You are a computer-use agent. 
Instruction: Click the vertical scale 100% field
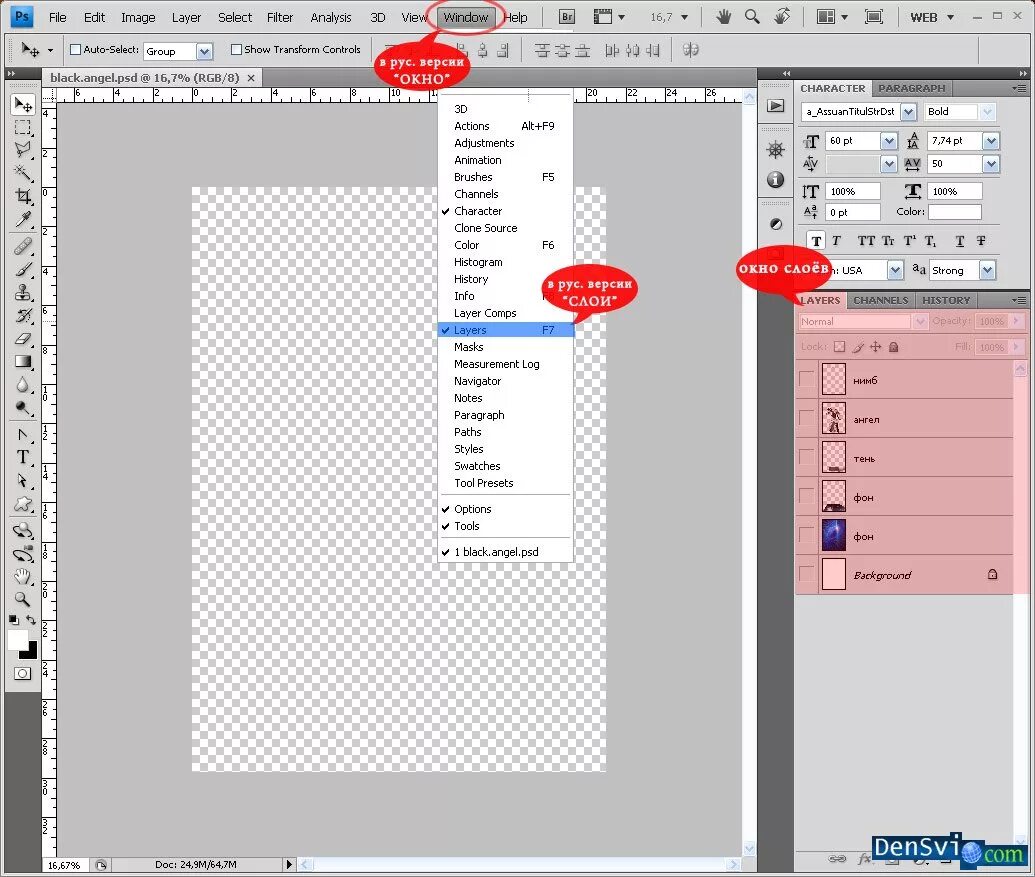click(x=852, y=191)
